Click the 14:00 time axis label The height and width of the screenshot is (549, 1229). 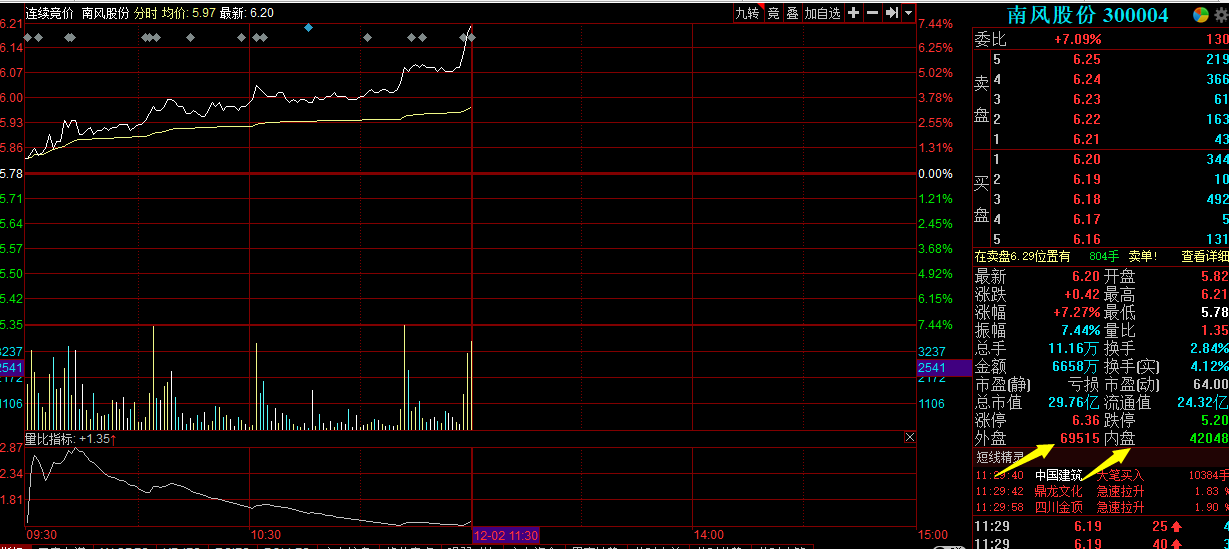pos(708,535)
